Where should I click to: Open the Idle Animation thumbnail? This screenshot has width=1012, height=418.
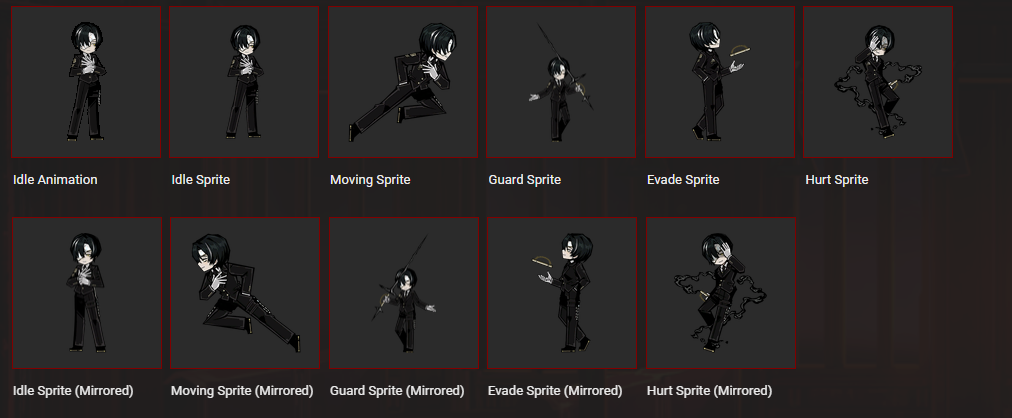[x=86, y=82]
